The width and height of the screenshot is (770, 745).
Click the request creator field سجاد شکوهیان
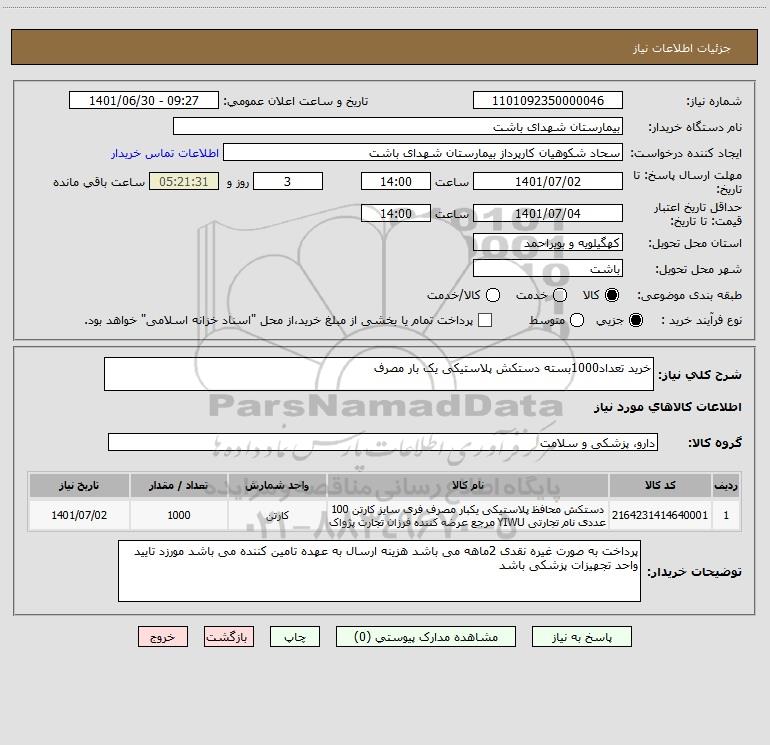coord(423,152)
